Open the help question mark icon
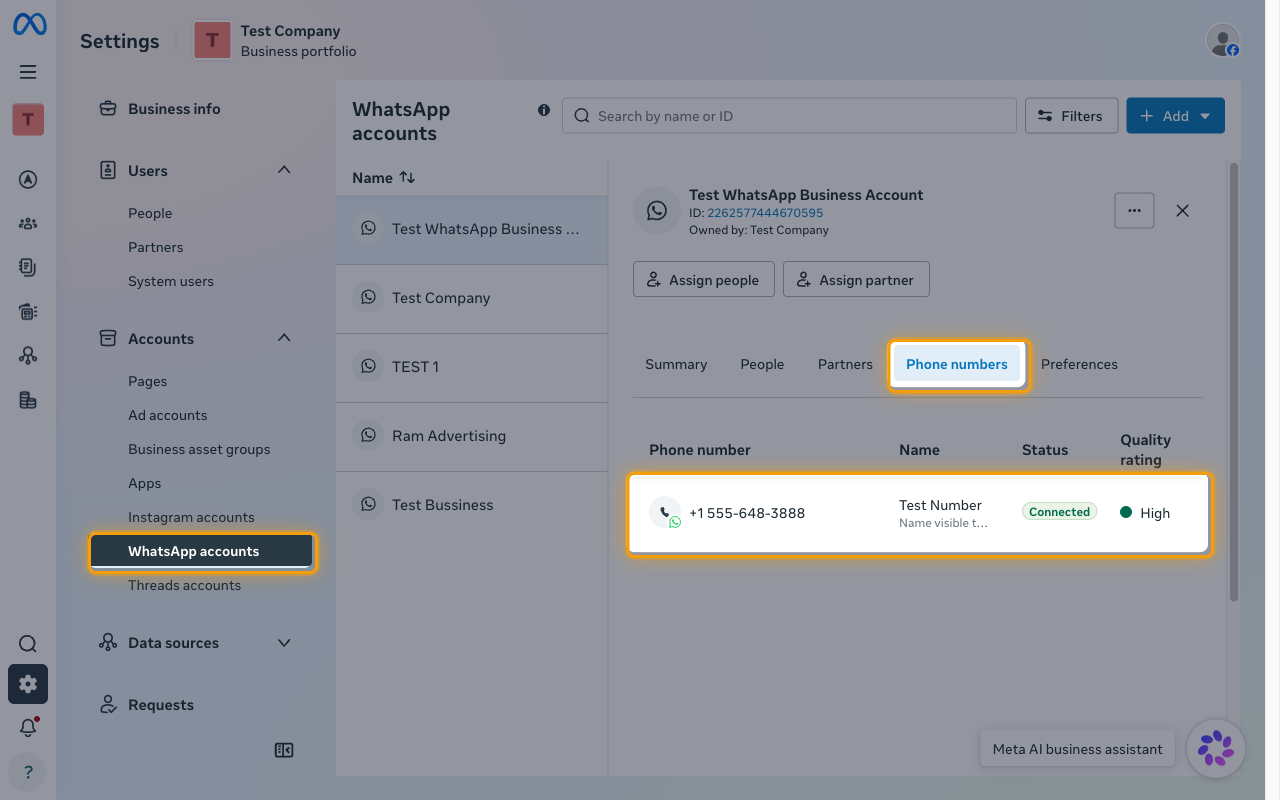1280x800 pixels. [28, 772]
